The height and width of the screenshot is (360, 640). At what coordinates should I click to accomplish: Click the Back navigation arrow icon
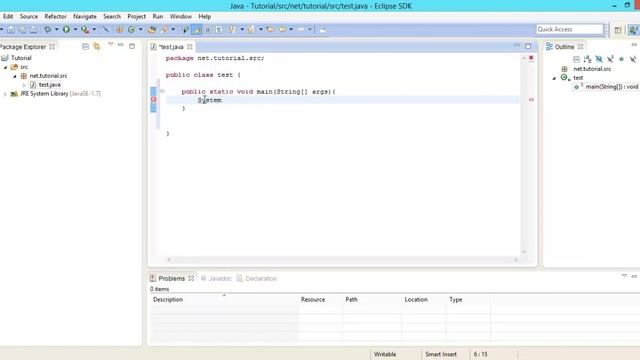tap(282, 29)
